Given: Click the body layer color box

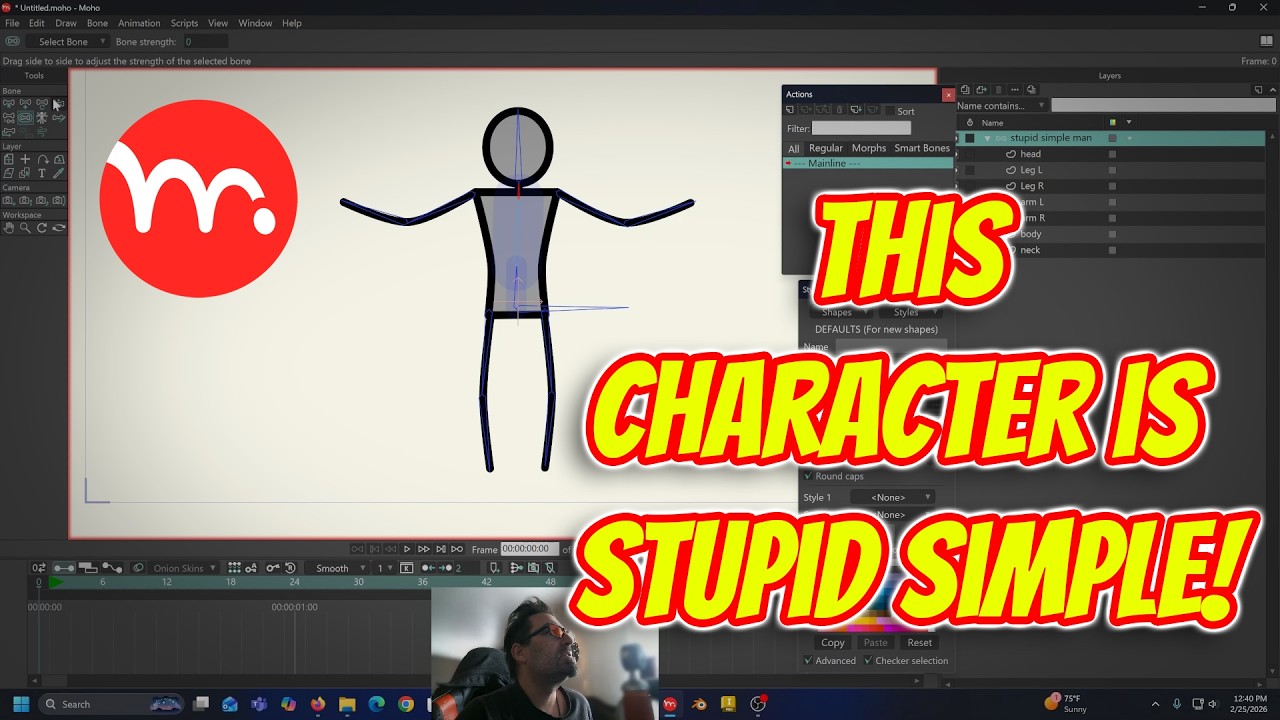Looking at the screenshot, I should 1112,234.
